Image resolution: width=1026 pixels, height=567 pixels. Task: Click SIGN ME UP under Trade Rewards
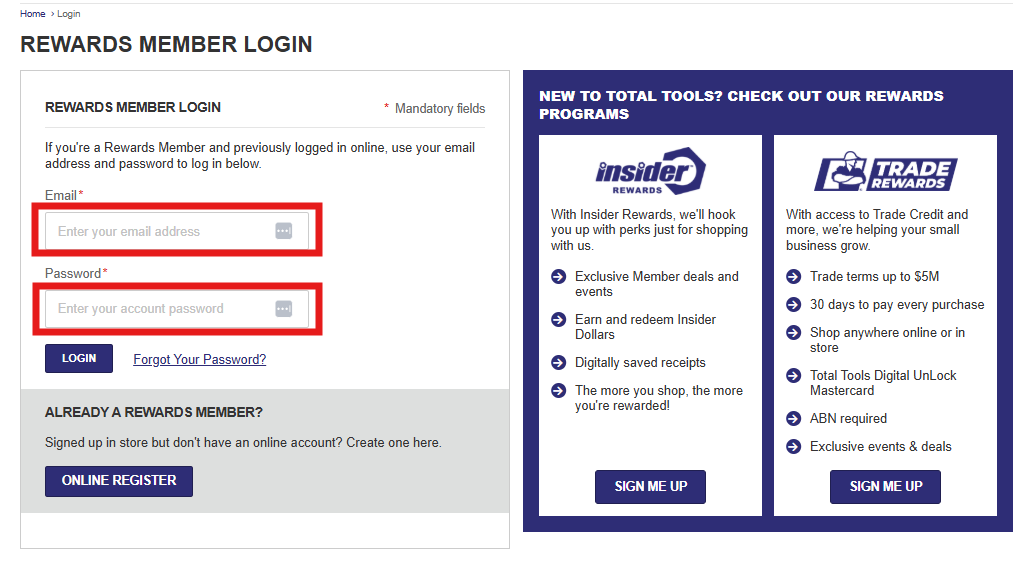(x=885, y=487)
